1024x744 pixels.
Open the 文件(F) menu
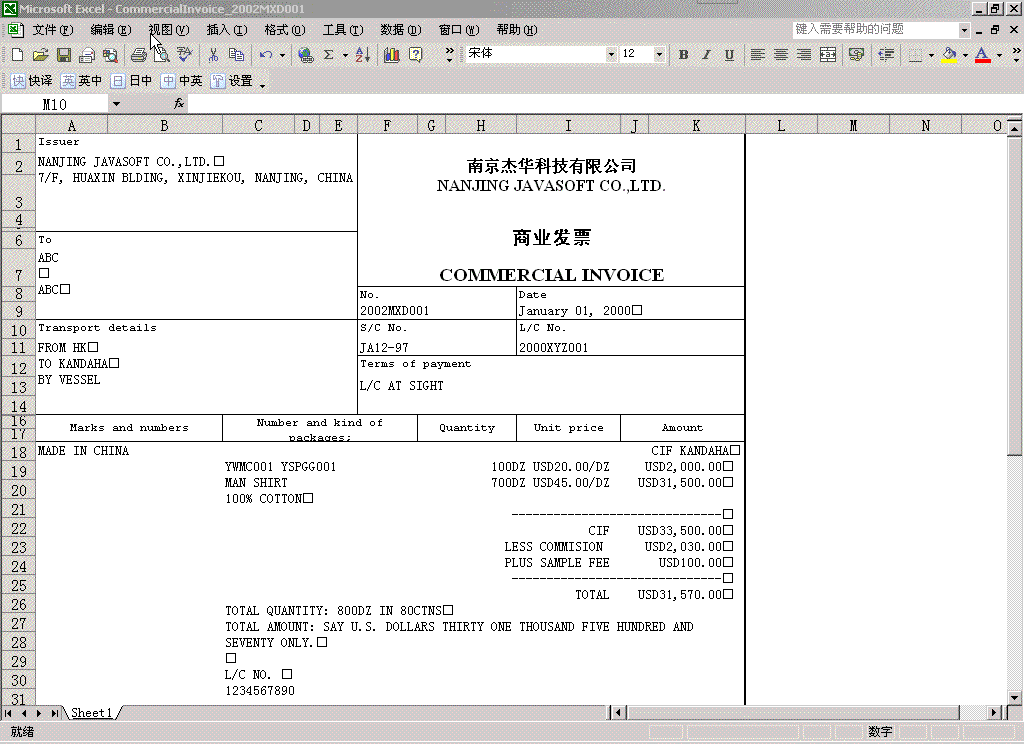tap(53, 29)
